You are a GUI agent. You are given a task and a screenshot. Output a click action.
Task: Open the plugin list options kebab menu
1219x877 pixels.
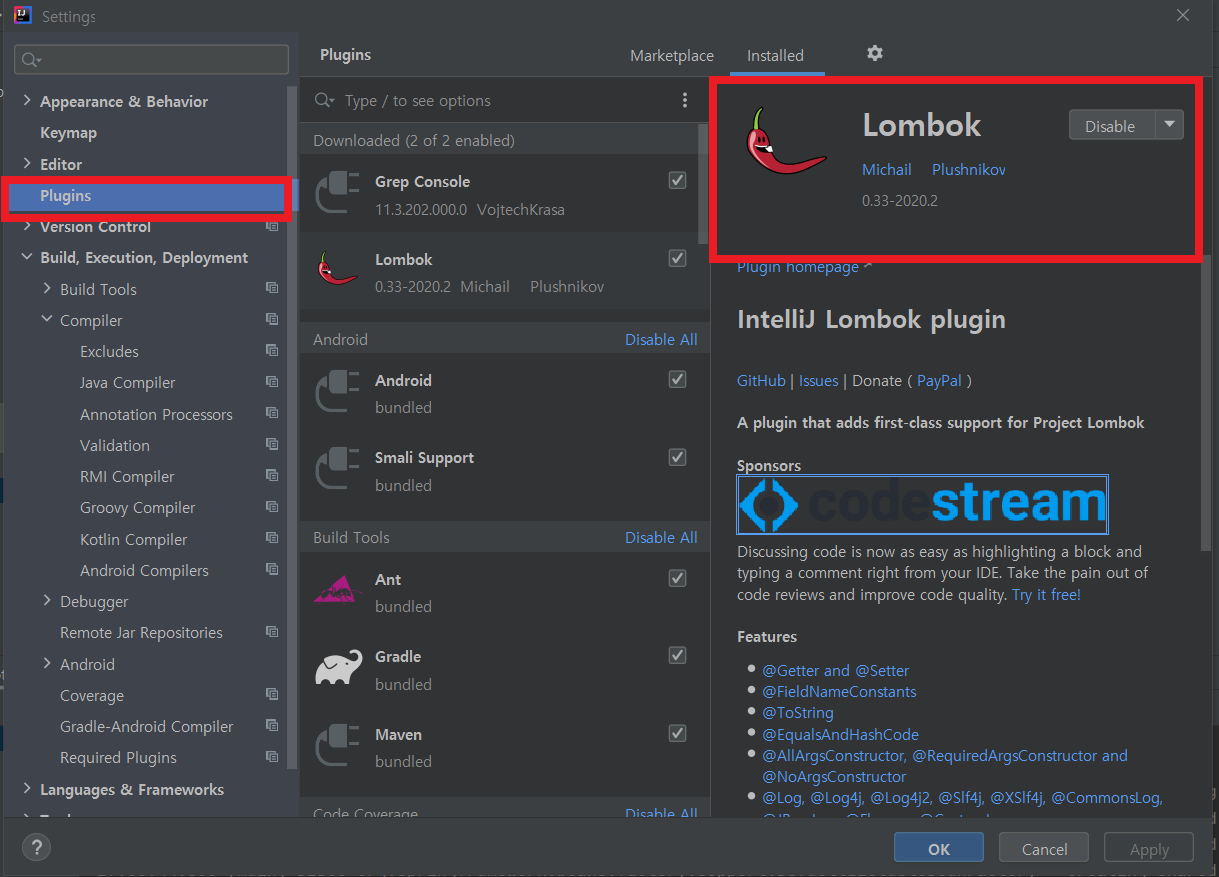point(685,100)
